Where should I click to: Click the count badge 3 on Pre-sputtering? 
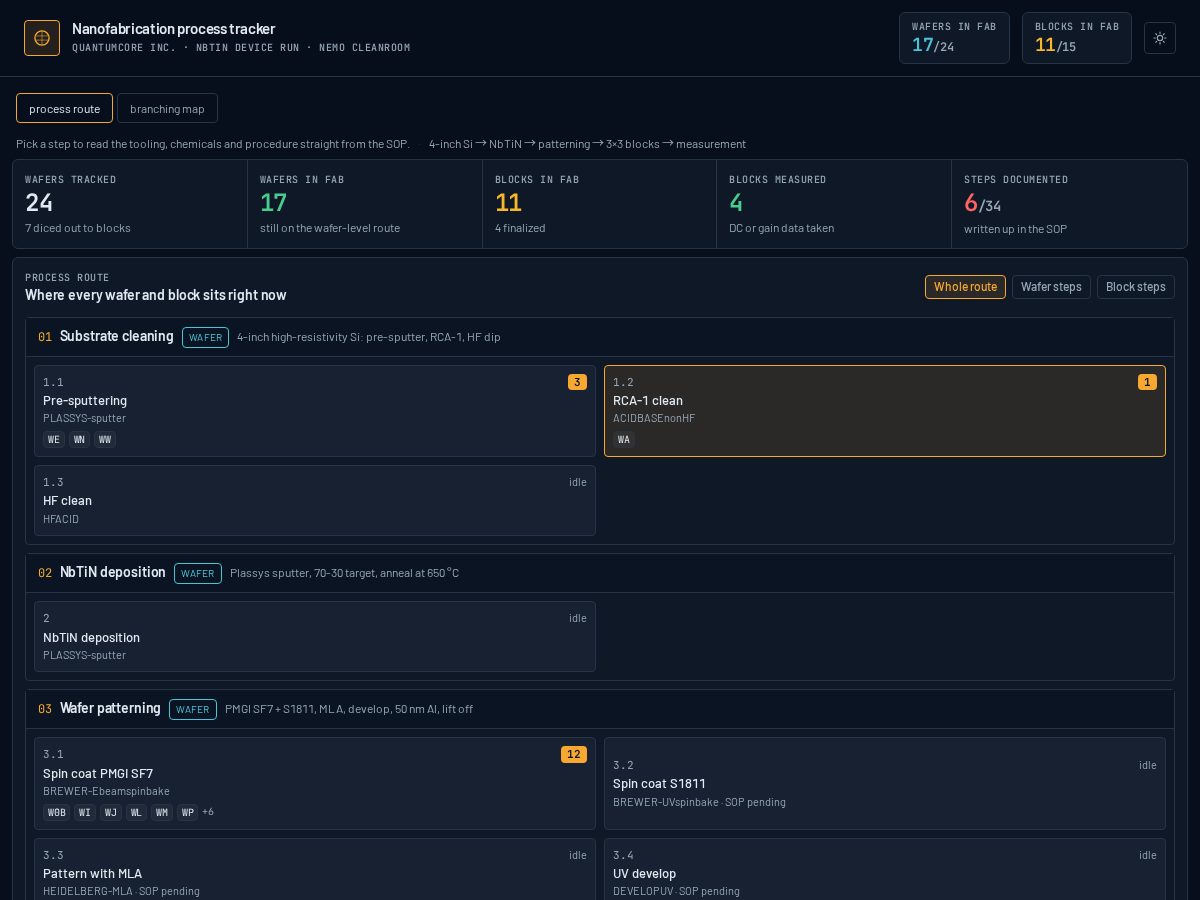pyautogui.click(x=577, y=382)
